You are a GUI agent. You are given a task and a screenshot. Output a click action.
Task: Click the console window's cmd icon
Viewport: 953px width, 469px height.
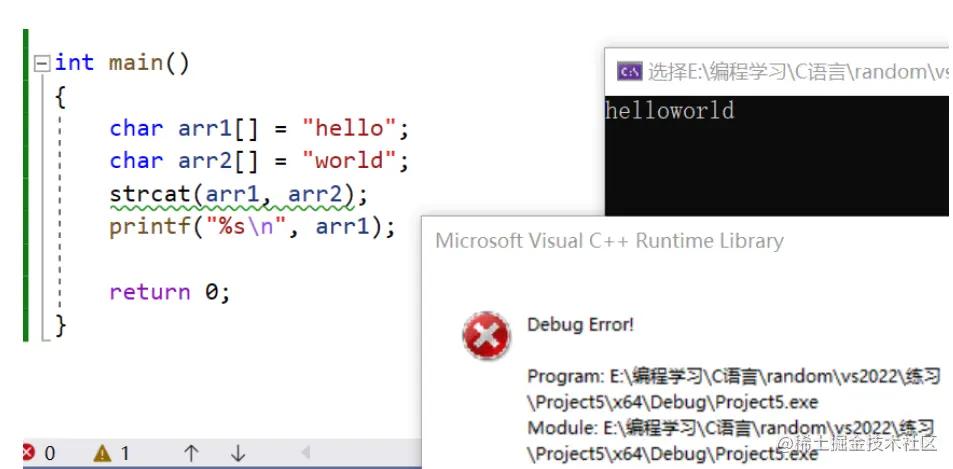(629, 72)
